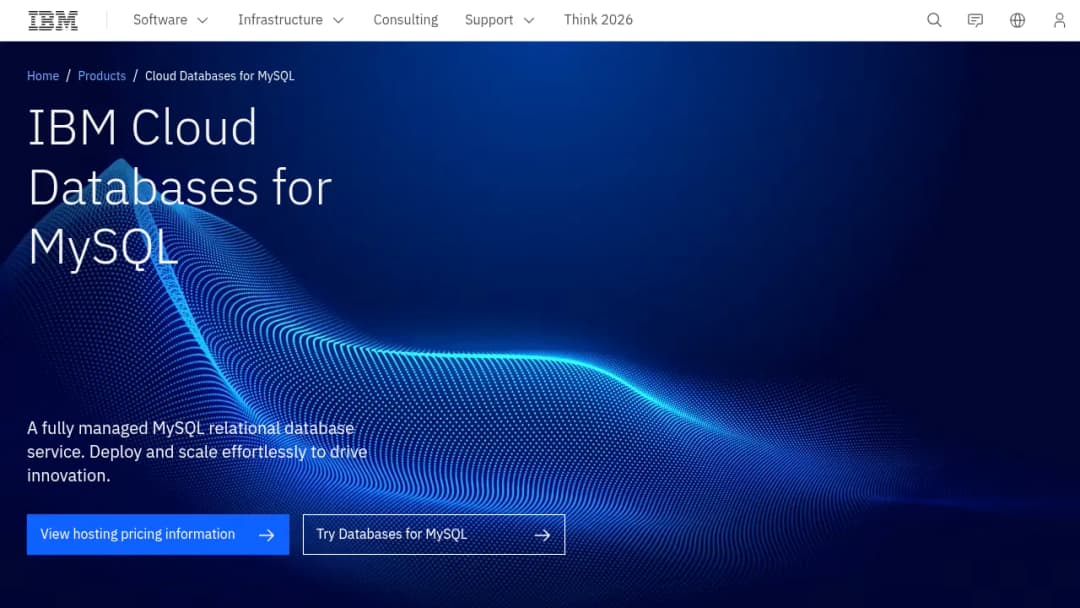
Task: Go to the Home breadcrumb link
Action: [43, 76]
